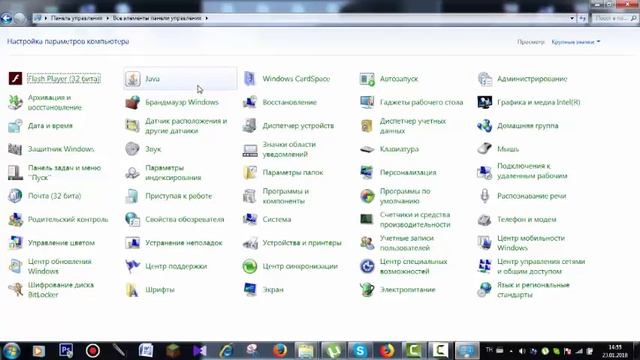Open Диспетчер учетных данных link
640x360 pixels.
click(413, 126)
